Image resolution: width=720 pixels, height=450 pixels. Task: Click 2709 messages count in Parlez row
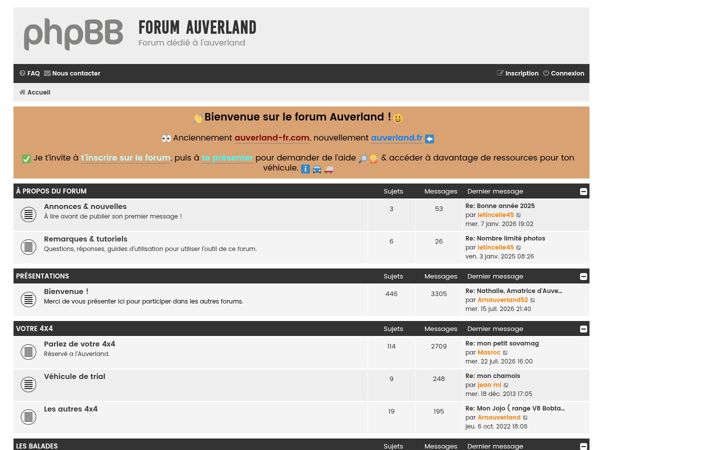point(439,347)
